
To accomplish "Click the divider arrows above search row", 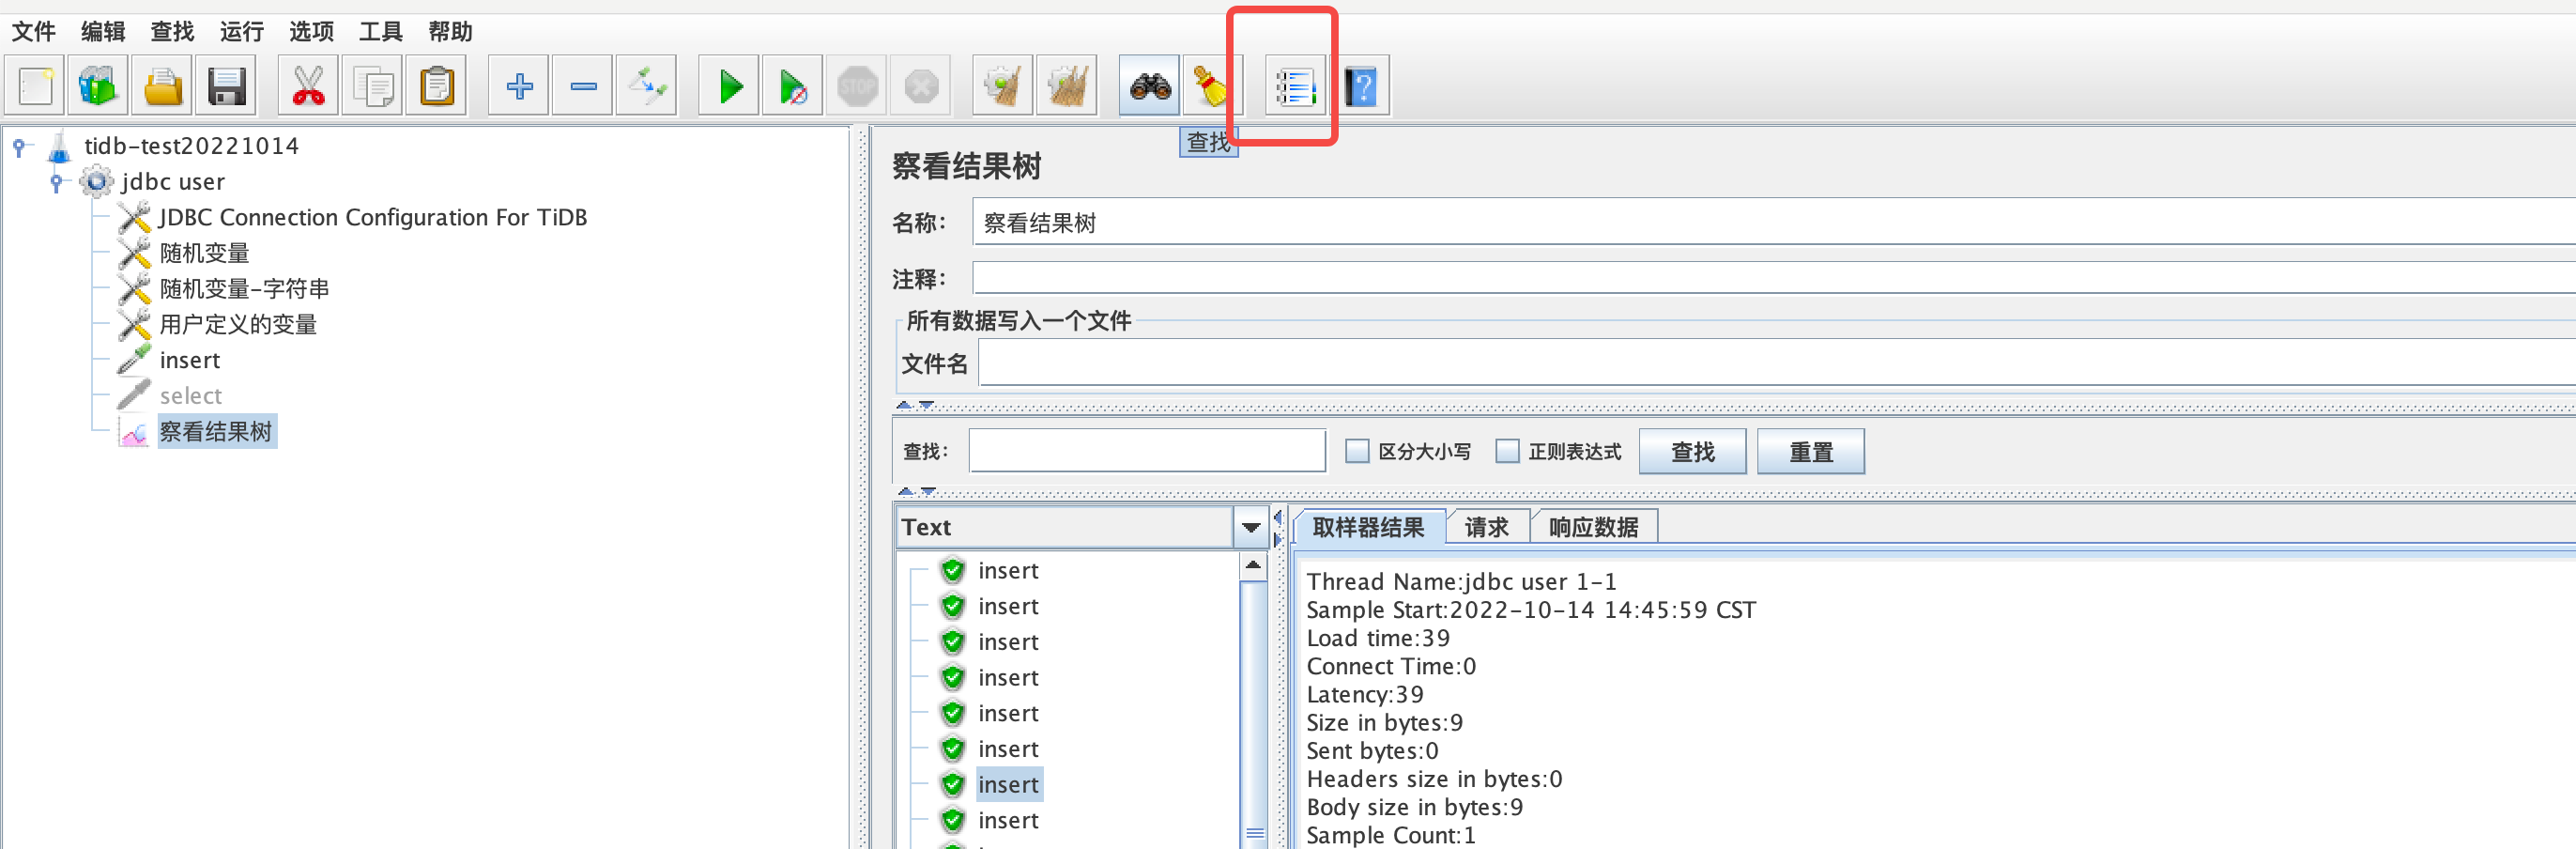I will click(x=916, y=405).
